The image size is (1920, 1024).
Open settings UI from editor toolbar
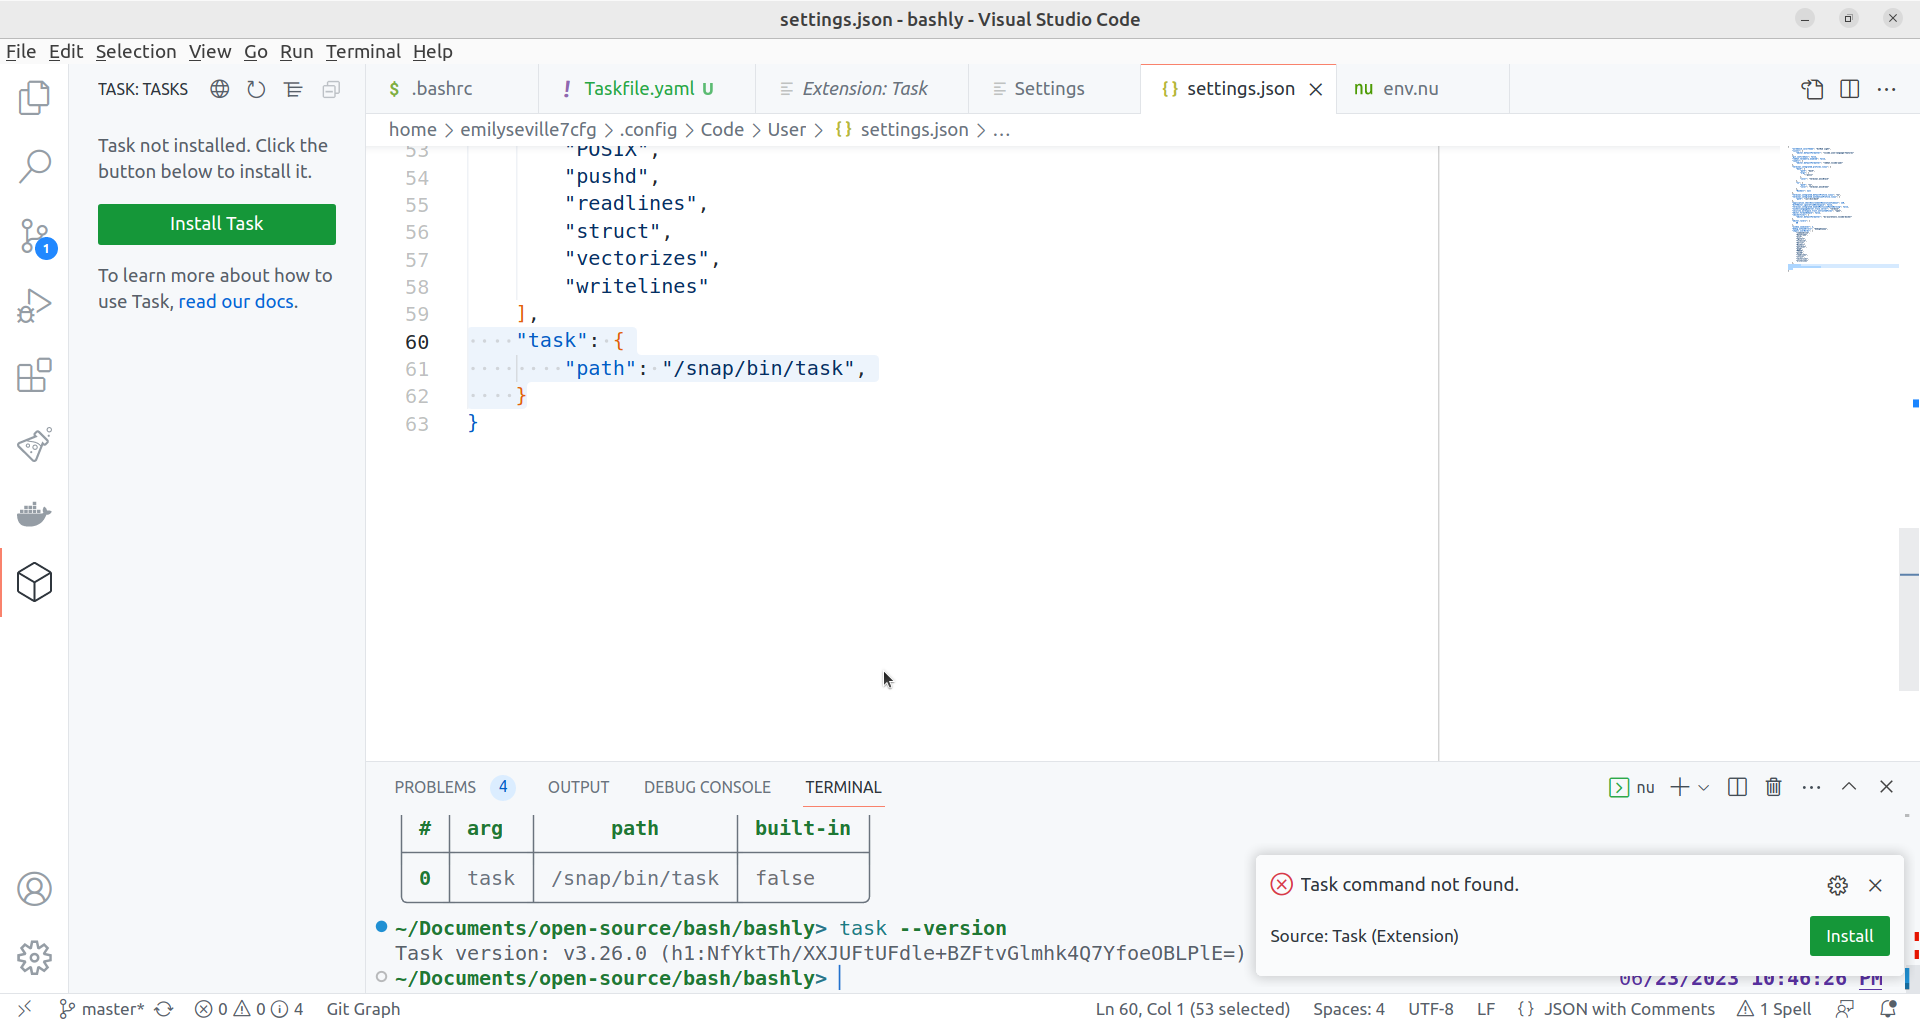[x=1813, y=89]
